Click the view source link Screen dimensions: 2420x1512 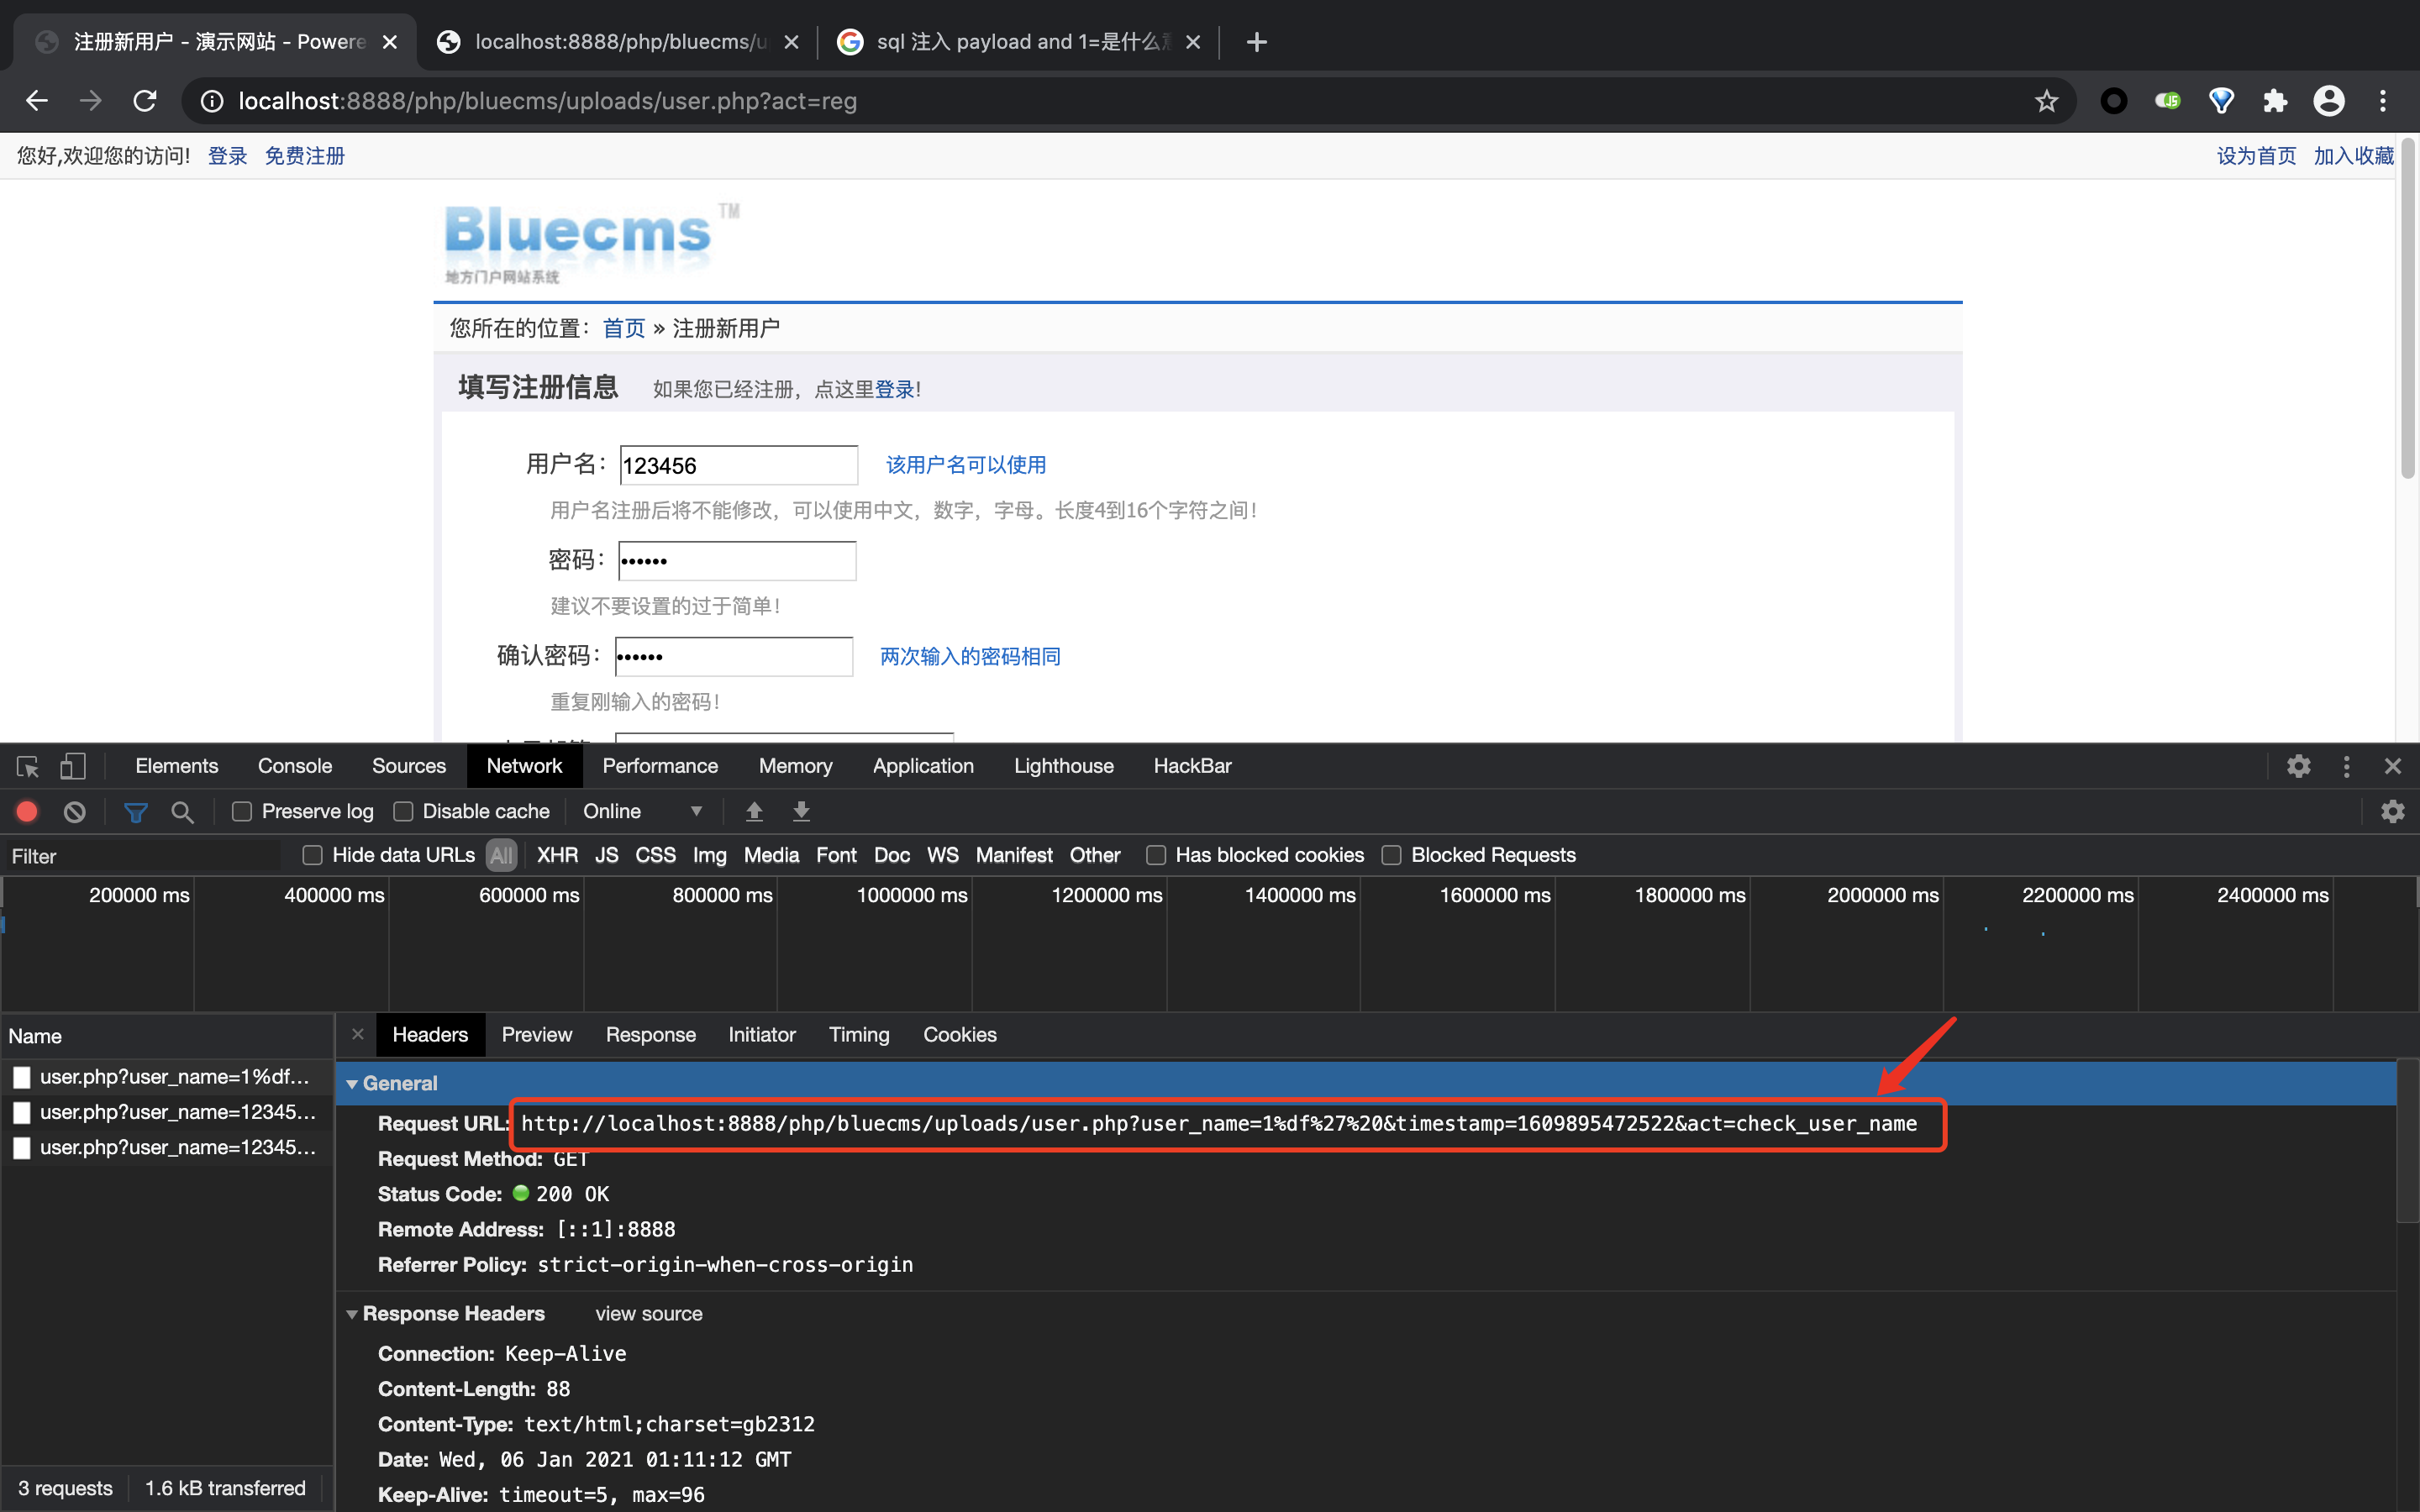click(x=648, y=1314)
